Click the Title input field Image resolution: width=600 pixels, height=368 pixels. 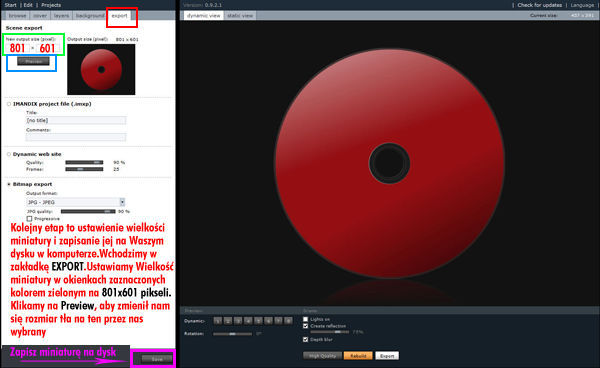pyautogui.click(x=76, y=120)
